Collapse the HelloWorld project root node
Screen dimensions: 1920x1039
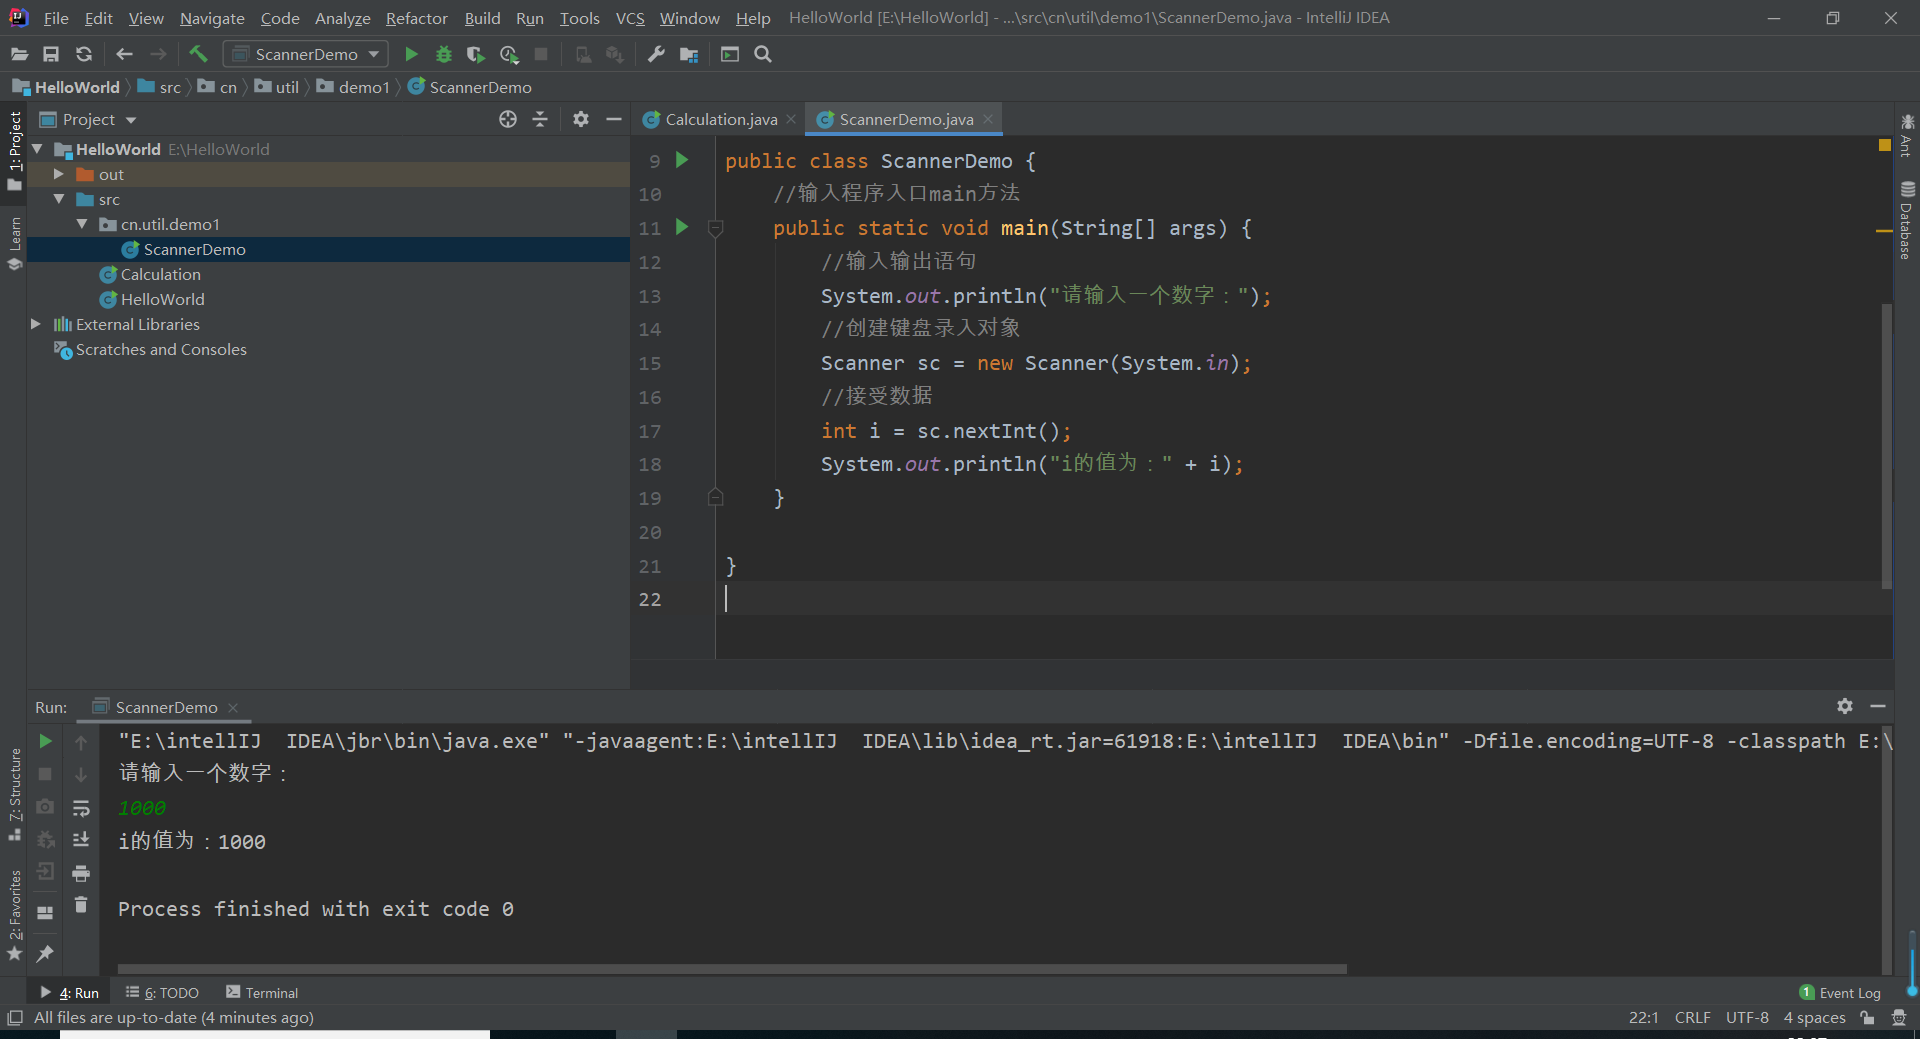click(37, 149)
